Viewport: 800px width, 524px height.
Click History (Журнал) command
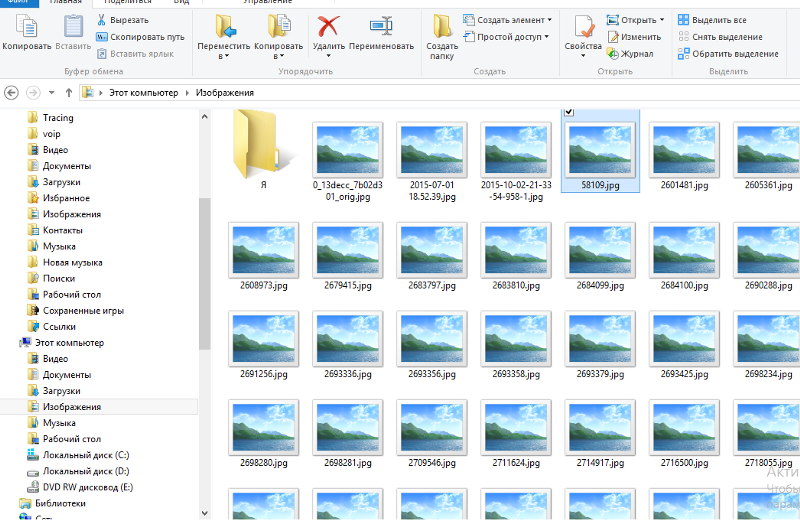point(630,54)
